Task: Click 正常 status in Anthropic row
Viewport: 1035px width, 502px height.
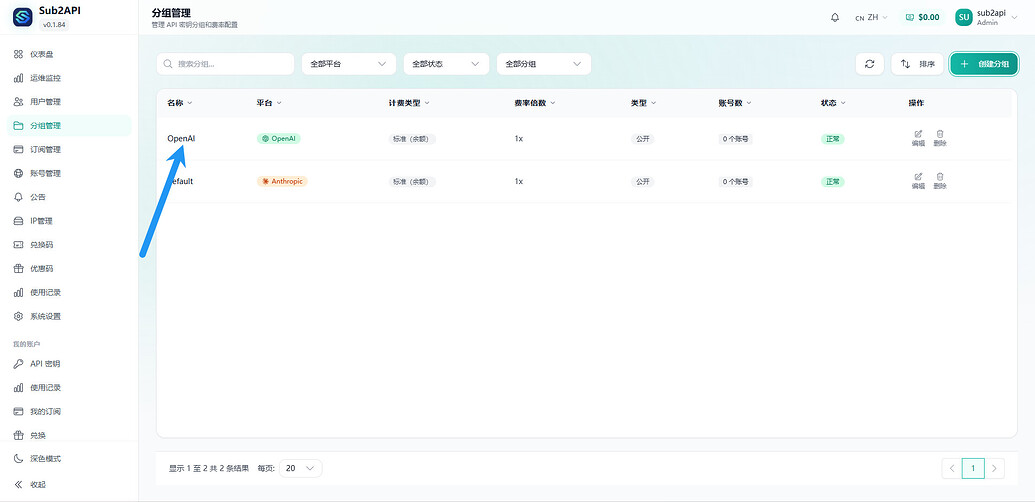Action: (x=832, y=181)
